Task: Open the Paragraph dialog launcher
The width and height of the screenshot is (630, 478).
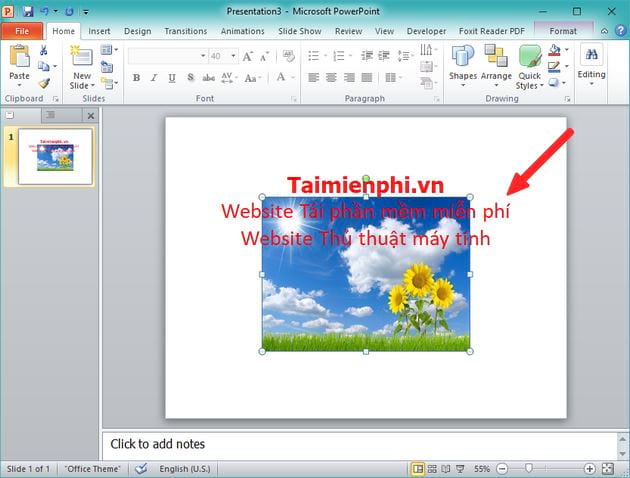Action: tap(437, 99)
